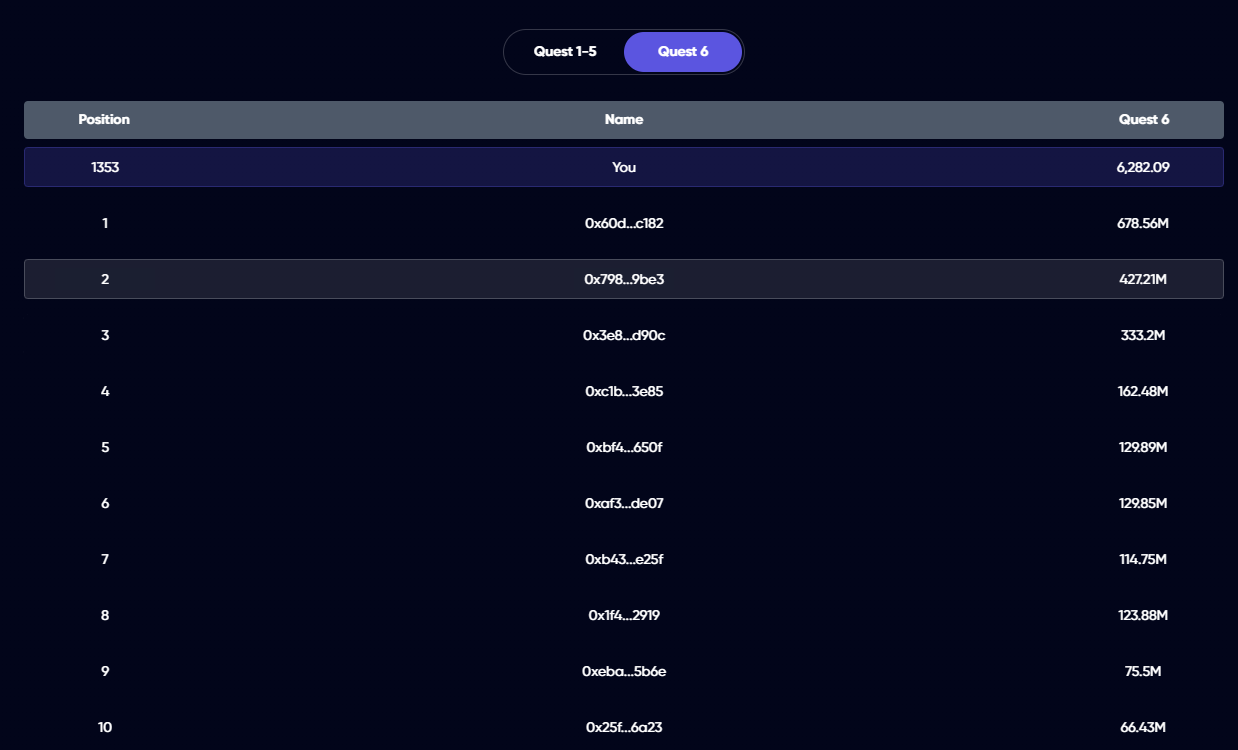Open wallet address 0xaf3...de07

point(624,504)
